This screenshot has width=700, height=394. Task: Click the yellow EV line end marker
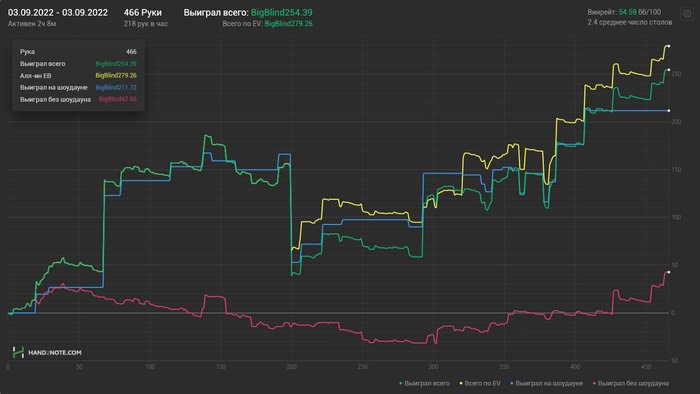click(x=668, y=46)
